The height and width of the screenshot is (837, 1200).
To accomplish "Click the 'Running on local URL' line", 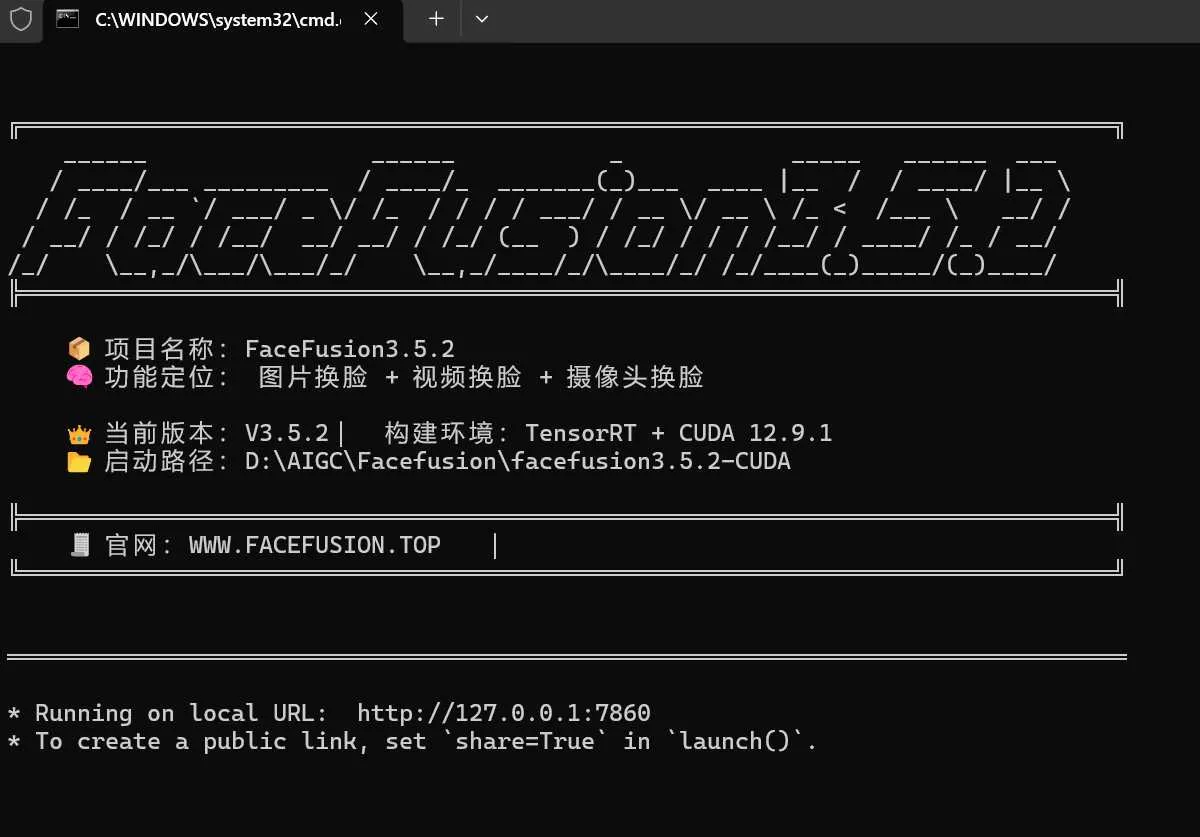I will point(329,713).
